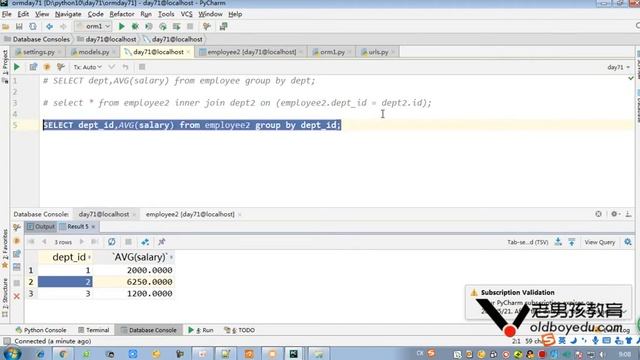Open console settings wrench icon
The height and width of the screenshot is (360, 640).
pyautogui.click(x=61, y=67)
